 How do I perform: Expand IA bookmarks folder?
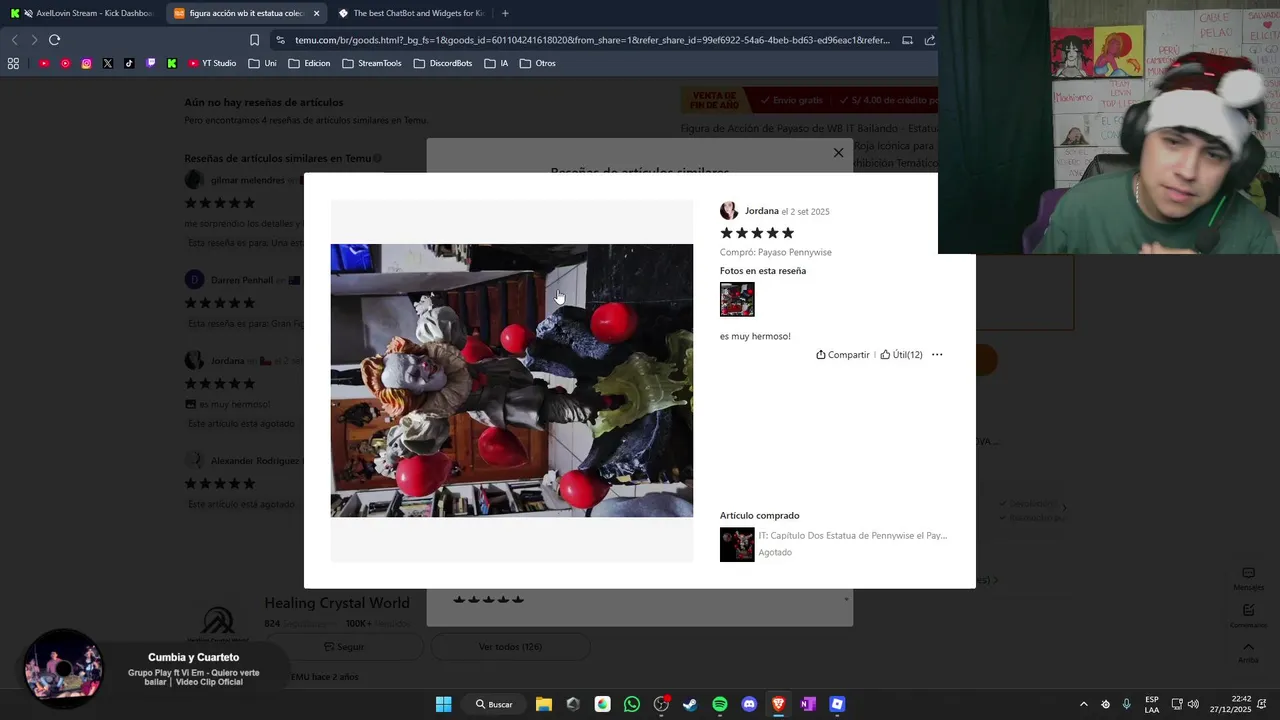pos(496,63)
